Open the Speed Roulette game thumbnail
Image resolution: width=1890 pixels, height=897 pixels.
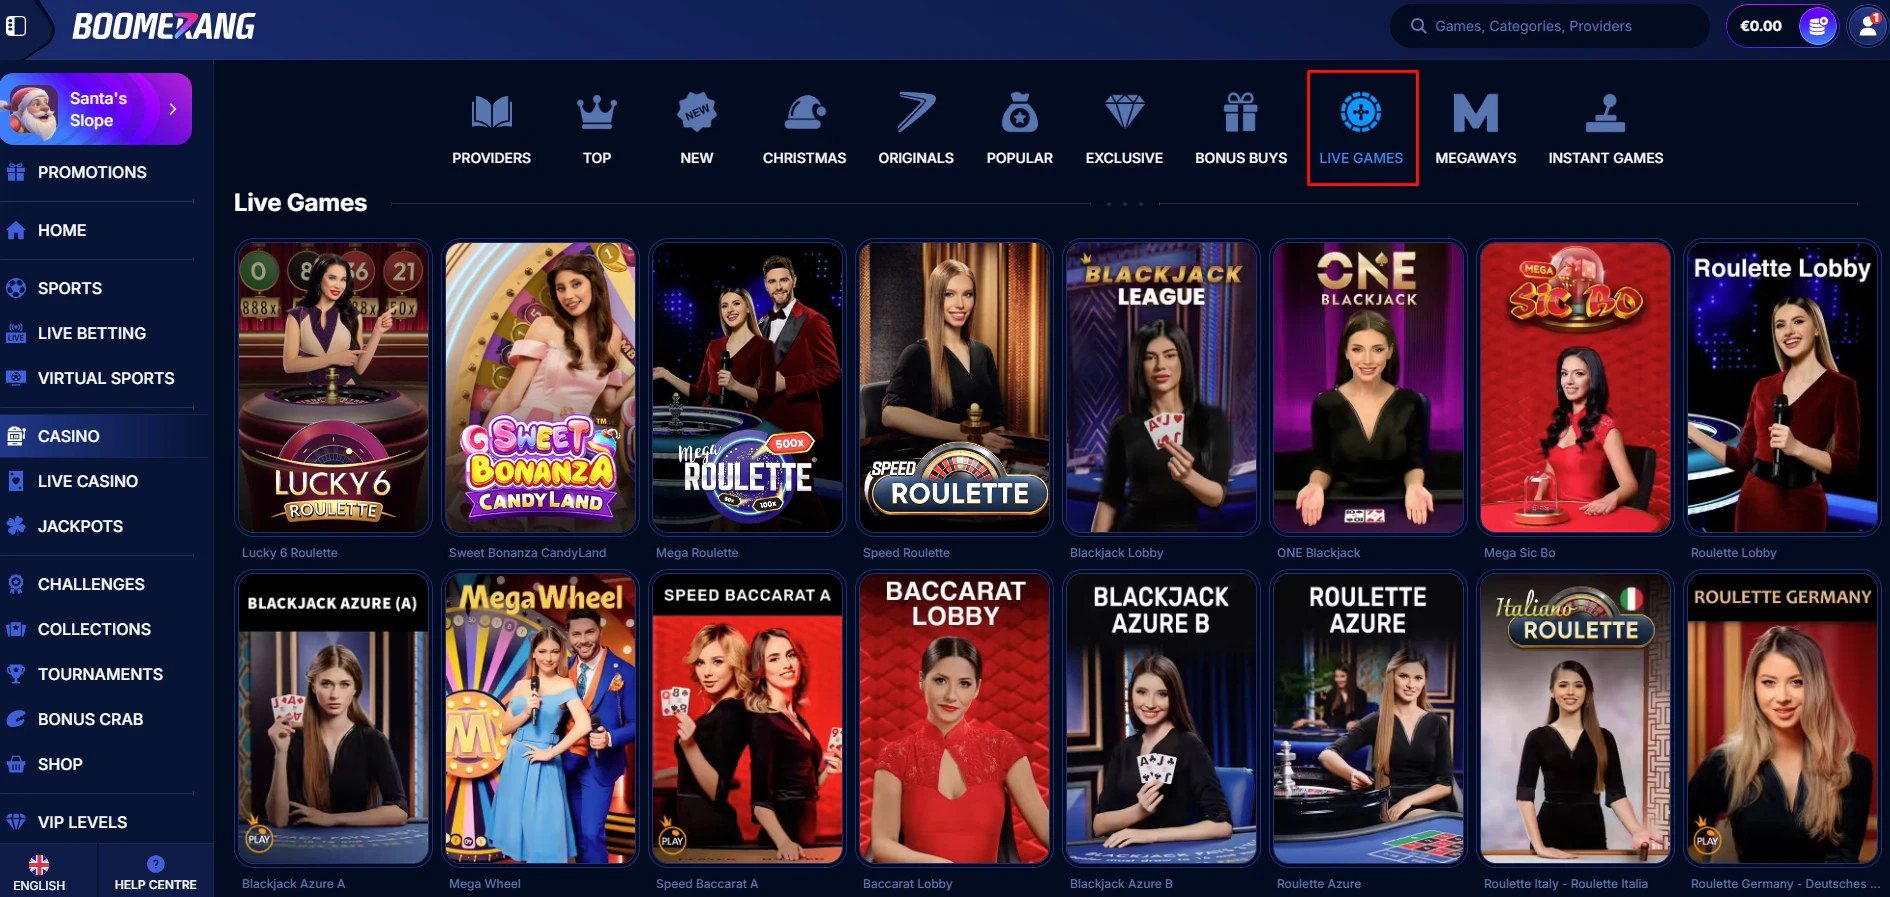(x=954, y=387)
